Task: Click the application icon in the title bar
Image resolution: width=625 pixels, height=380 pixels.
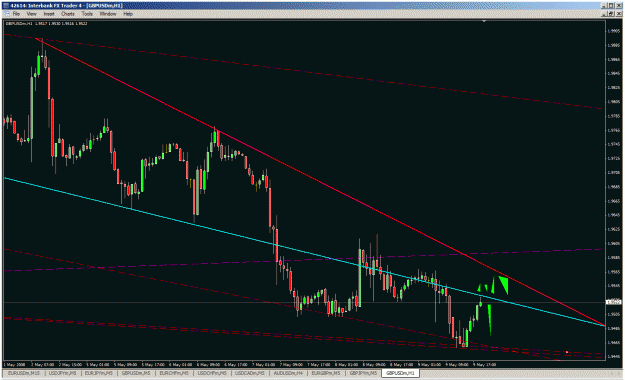Action: tap(6, 6)
